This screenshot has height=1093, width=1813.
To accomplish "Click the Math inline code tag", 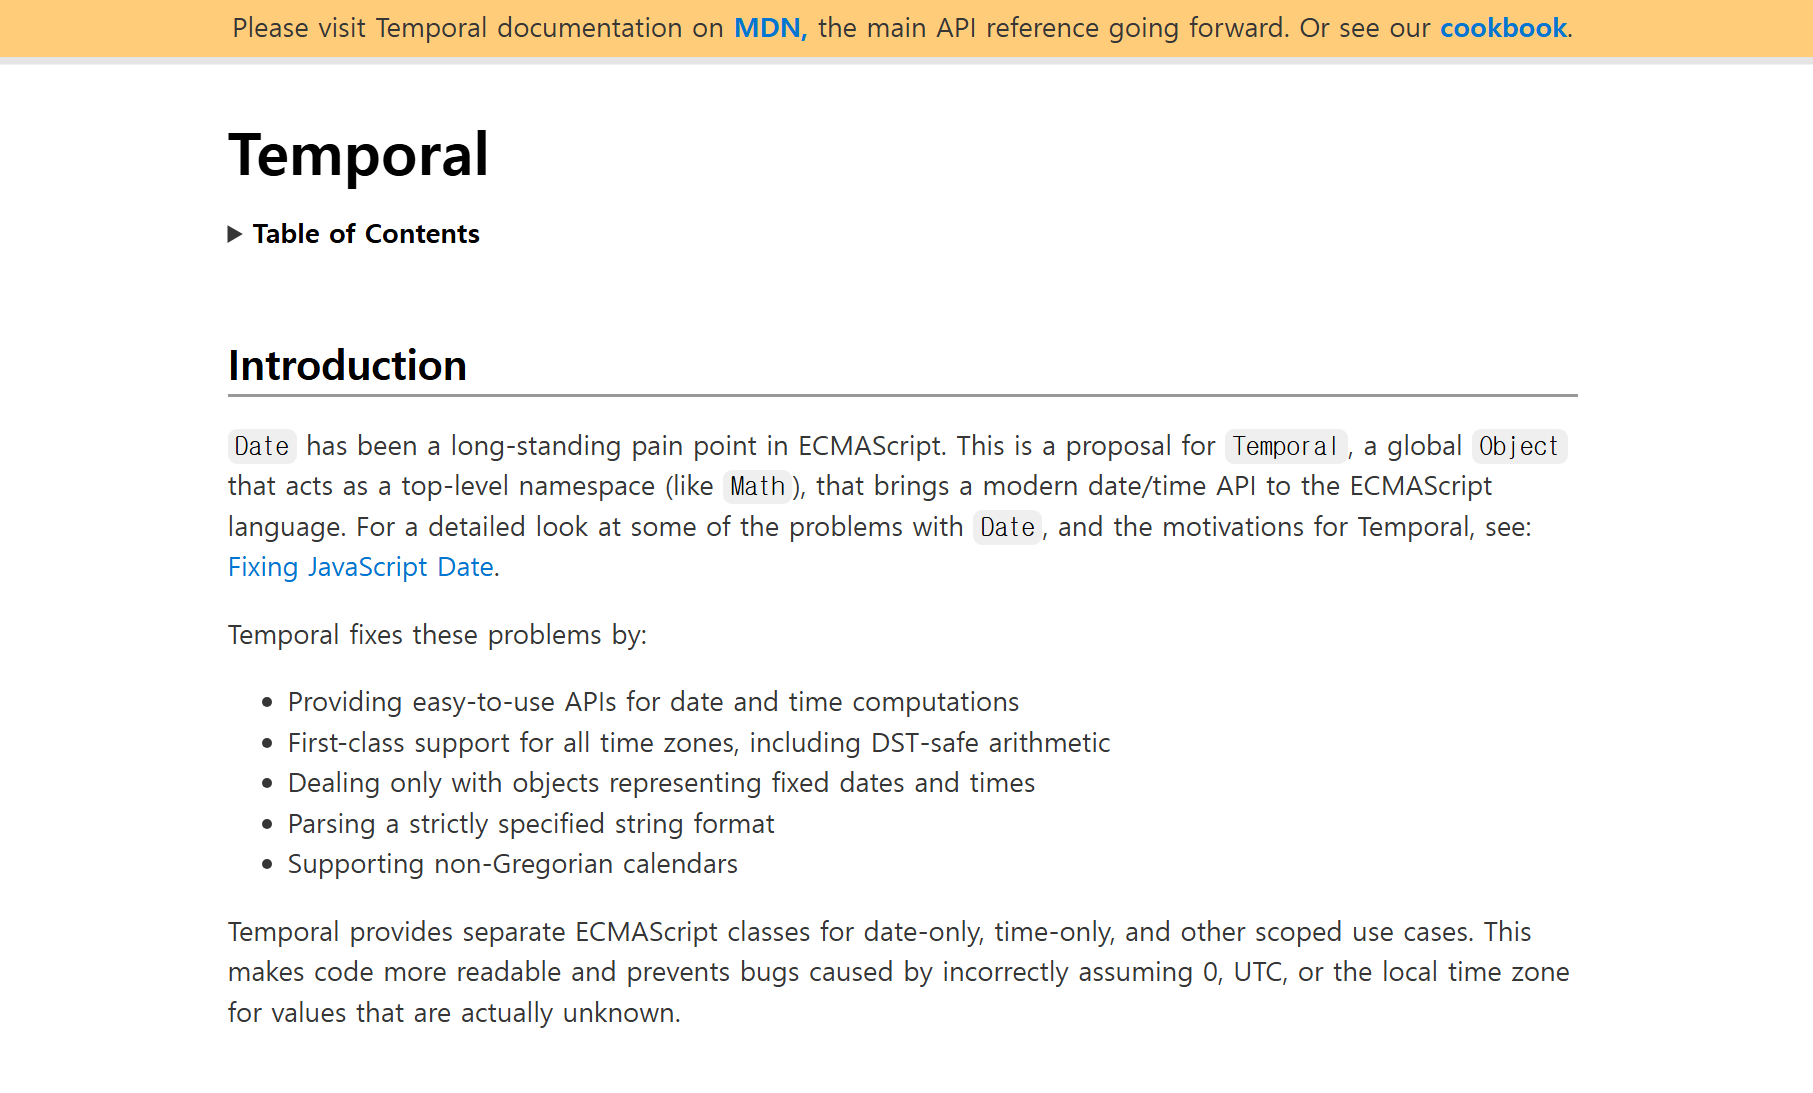I will coord(757,487).
